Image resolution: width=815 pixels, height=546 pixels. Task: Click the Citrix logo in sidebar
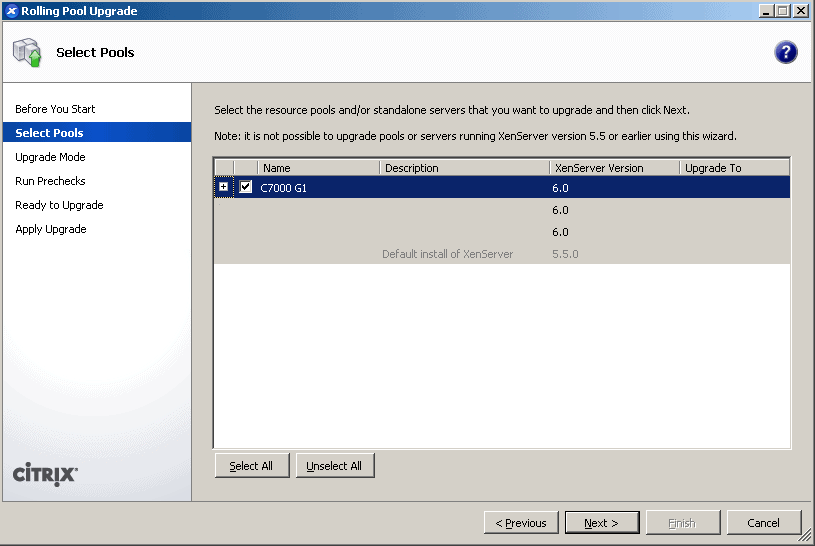(45, 474)
